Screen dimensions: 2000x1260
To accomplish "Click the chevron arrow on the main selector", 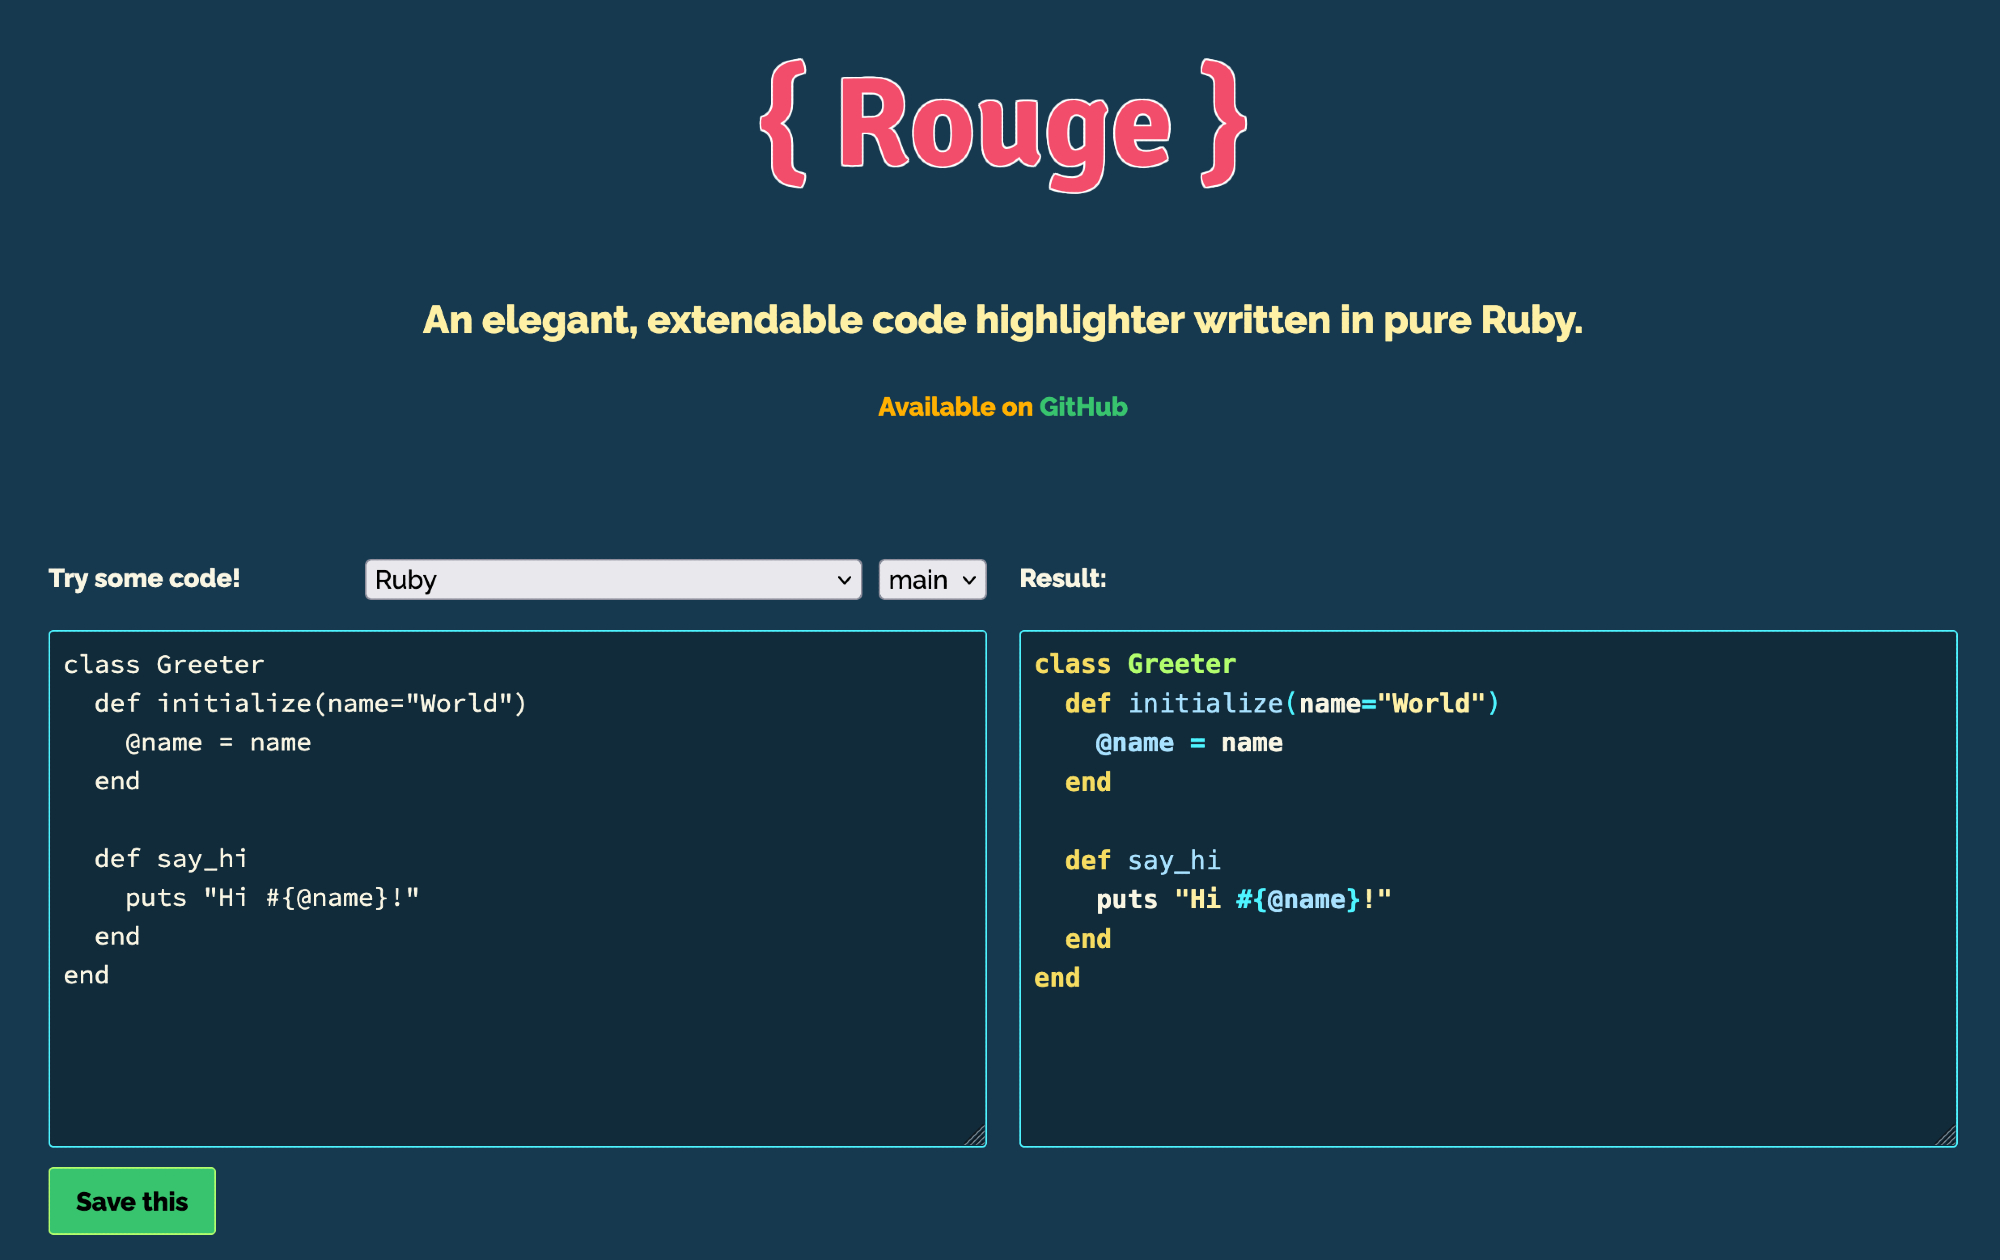I will click(x=969, y=580).
